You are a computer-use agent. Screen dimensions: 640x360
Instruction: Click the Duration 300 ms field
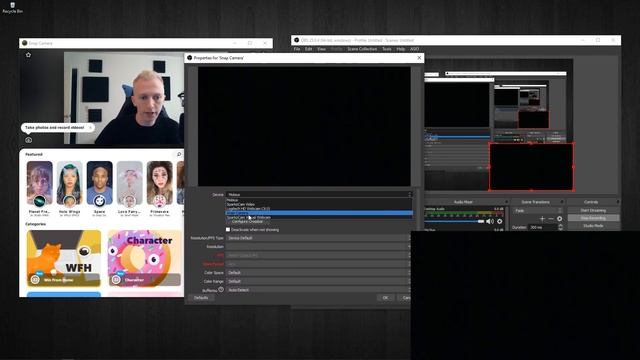pyautogui.click(x=543, y=227)
